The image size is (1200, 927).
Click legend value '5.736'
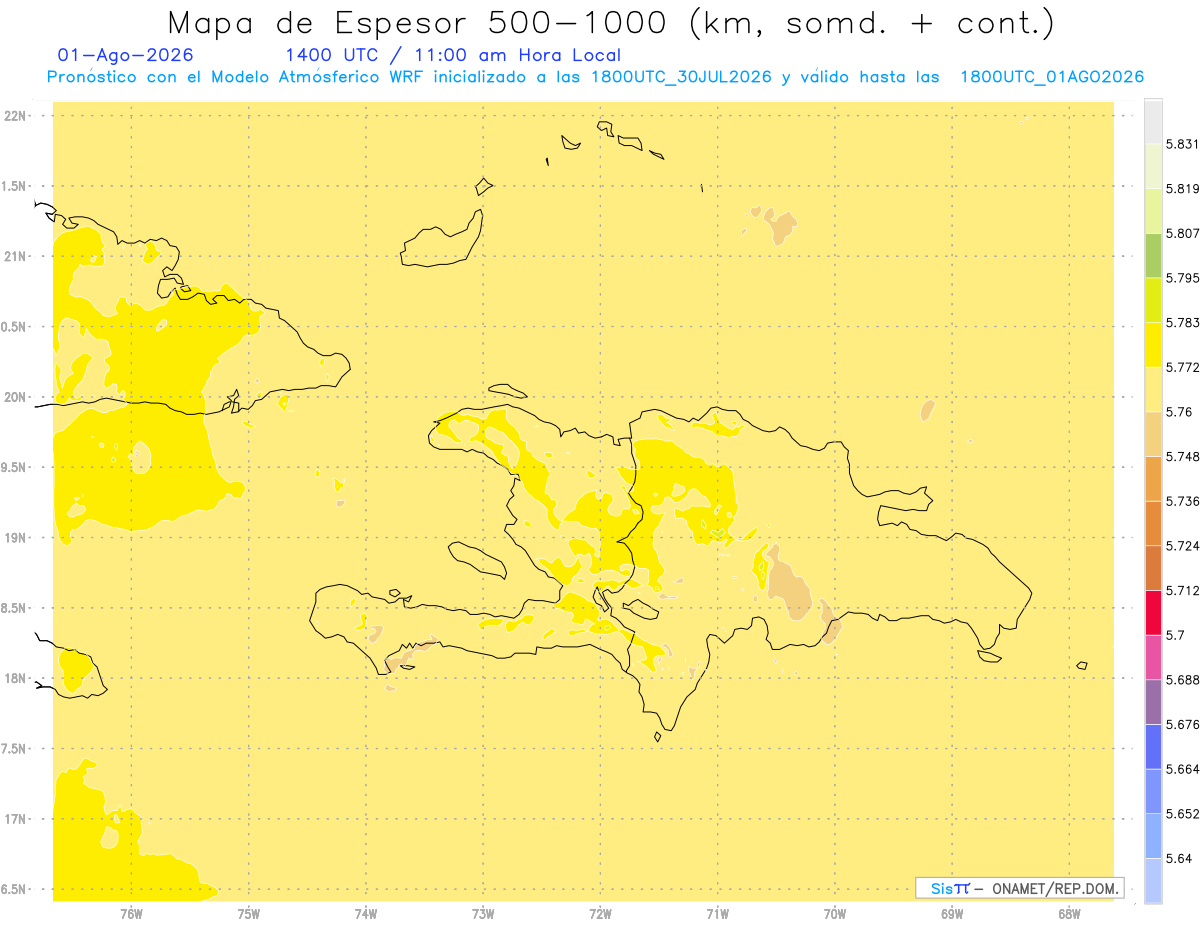1182,501
